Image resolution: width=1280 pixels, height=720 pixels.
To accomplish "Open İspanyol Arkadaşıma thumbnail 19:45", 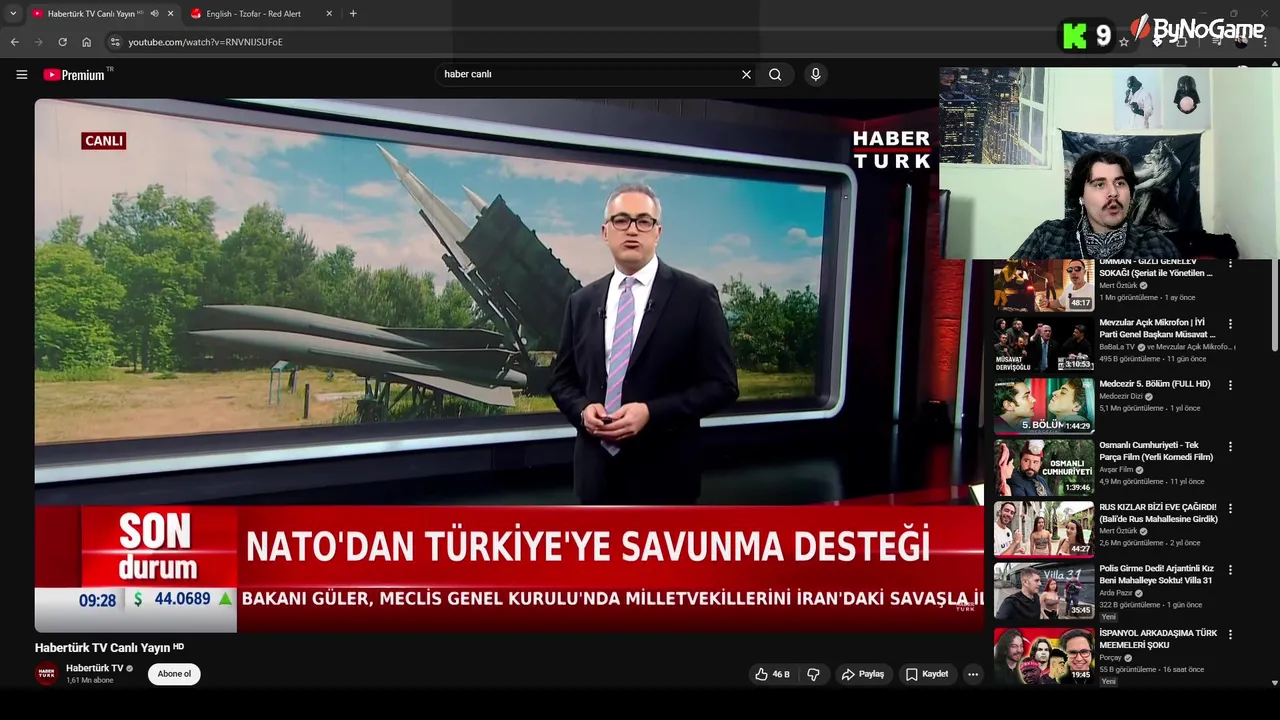I will [x=1043, y=655].
